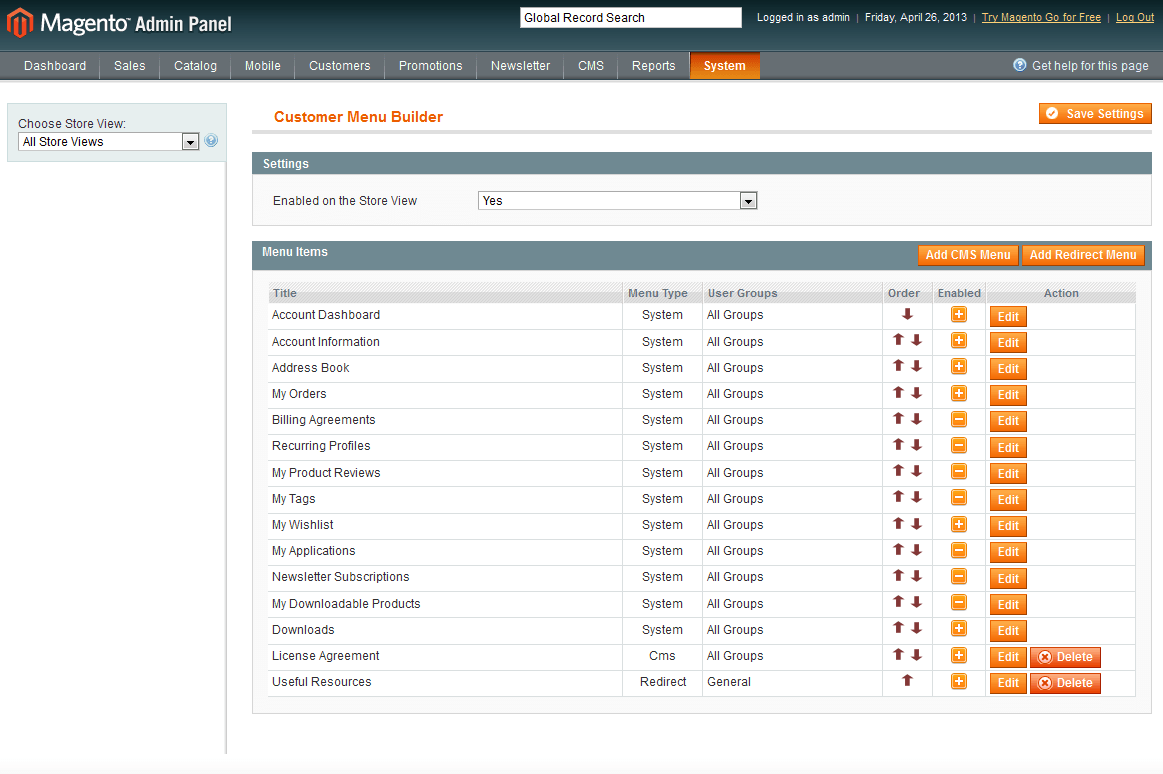1163x774 pixels.
Task: Open the Mobile menu
Action: [x=263, y=66]
